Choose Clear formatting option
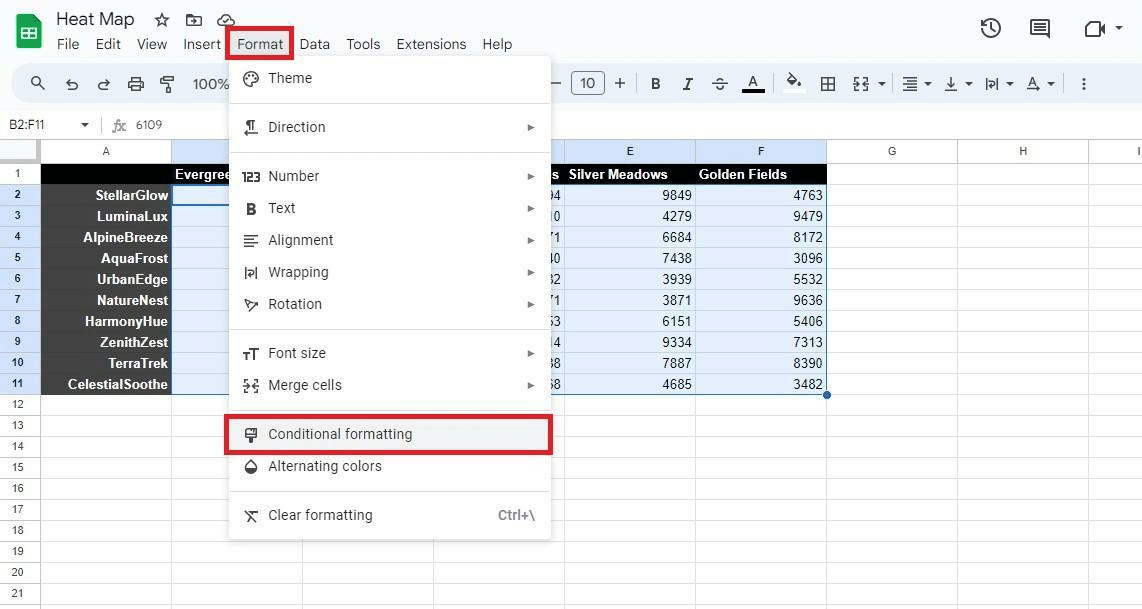This screenshot has height=609, width=1142. point(390,516)
